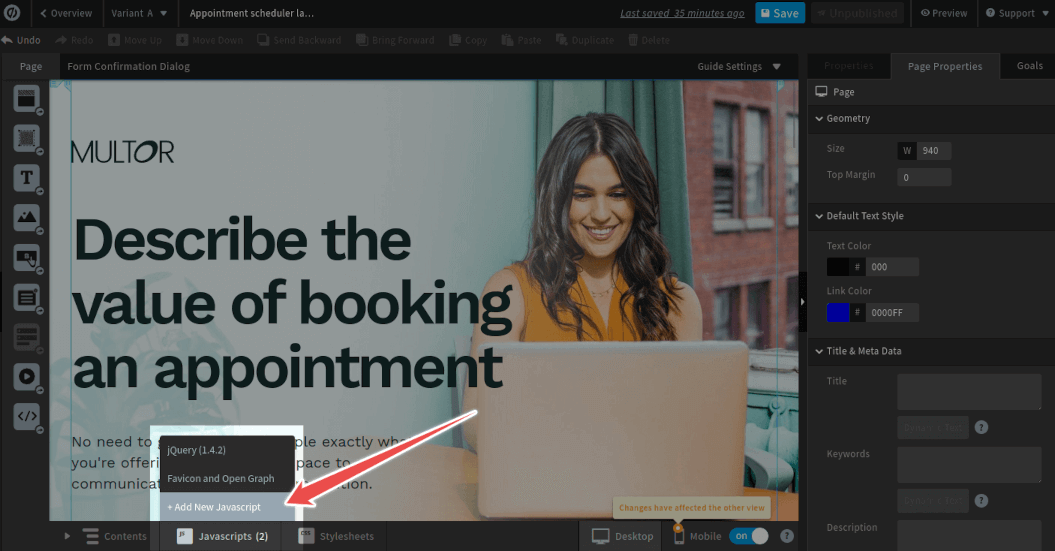This screenshot has height=551, width=1055.
Task: Open help icon beside Keywords dynamic text
Action: [982, 501]
